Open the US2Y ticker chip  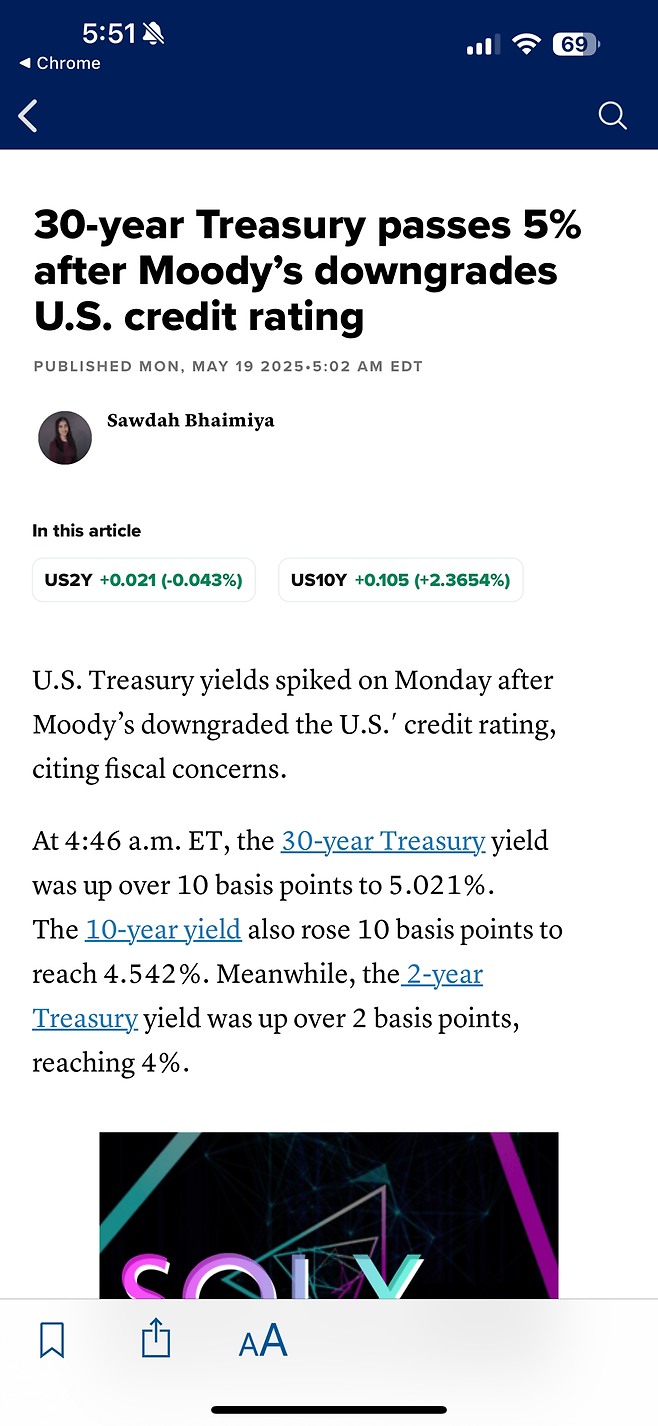tap(144, 580)
